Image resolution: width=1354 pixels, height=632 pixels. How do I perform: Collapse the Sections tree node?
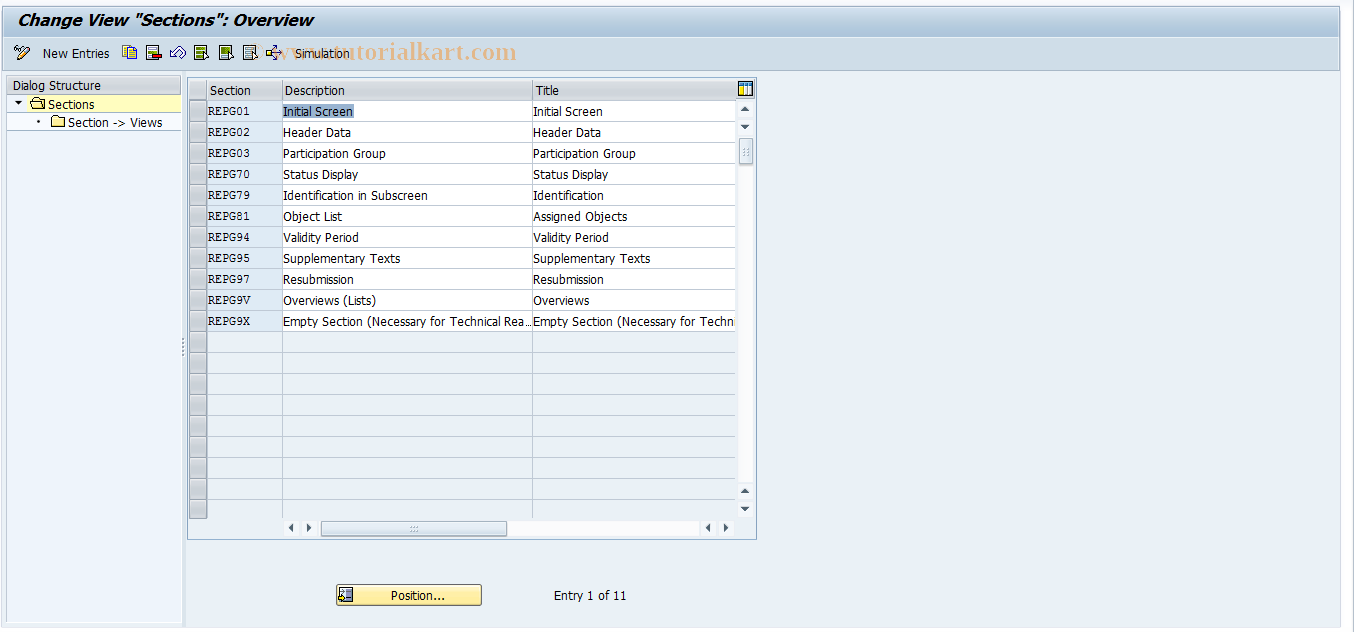click(18, 104)
